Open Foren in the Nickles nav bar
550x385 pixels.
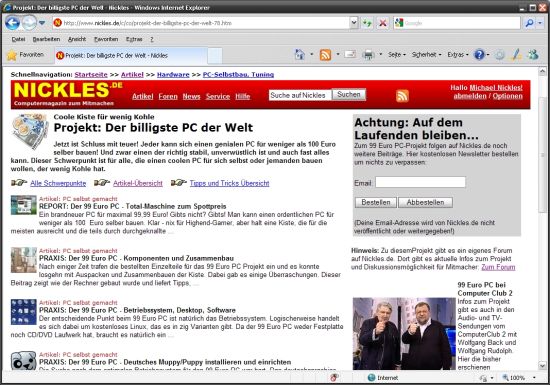pyautogui.click(x=168, y=96)
